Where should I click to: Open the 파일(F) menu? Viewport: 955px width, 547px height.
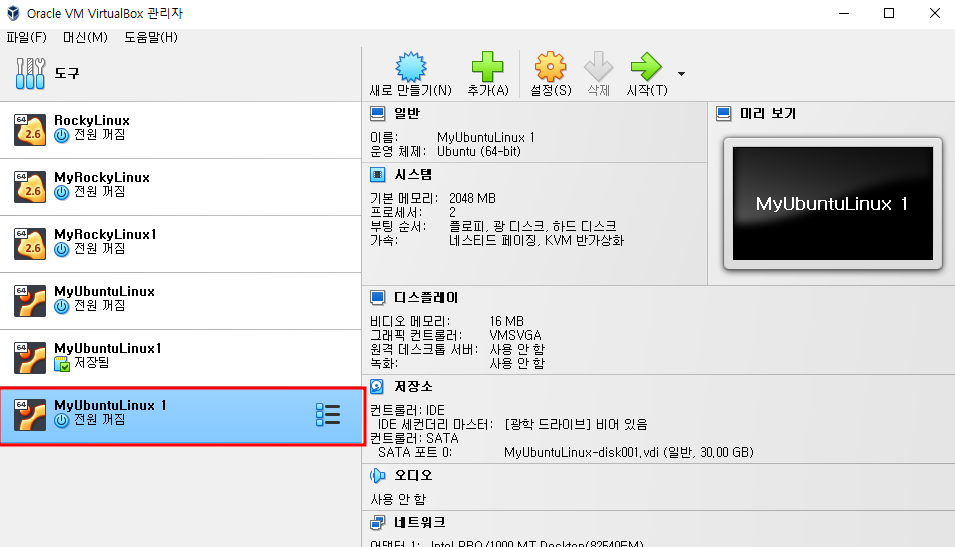point(26,37)
